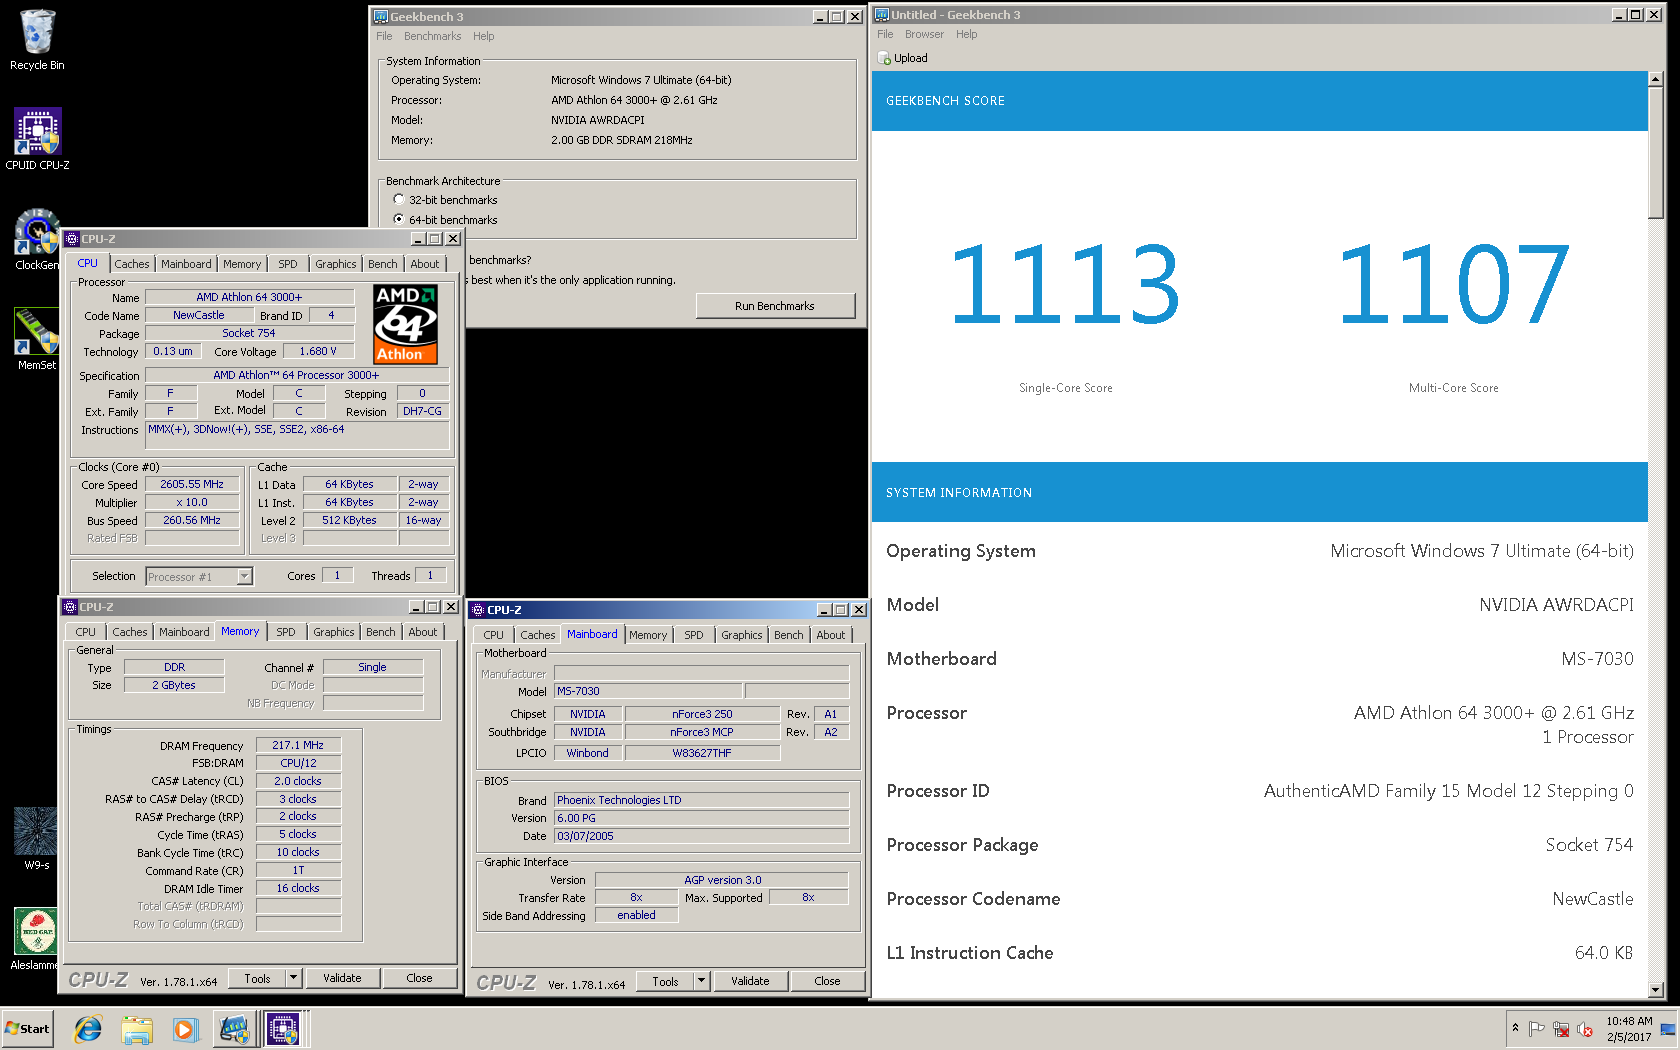Screen dimensions: 1680x1050
Task: Switch to the Mainboard tab in the CPU-Z window open on the Memory tab
Action: (x=185, y=632)
